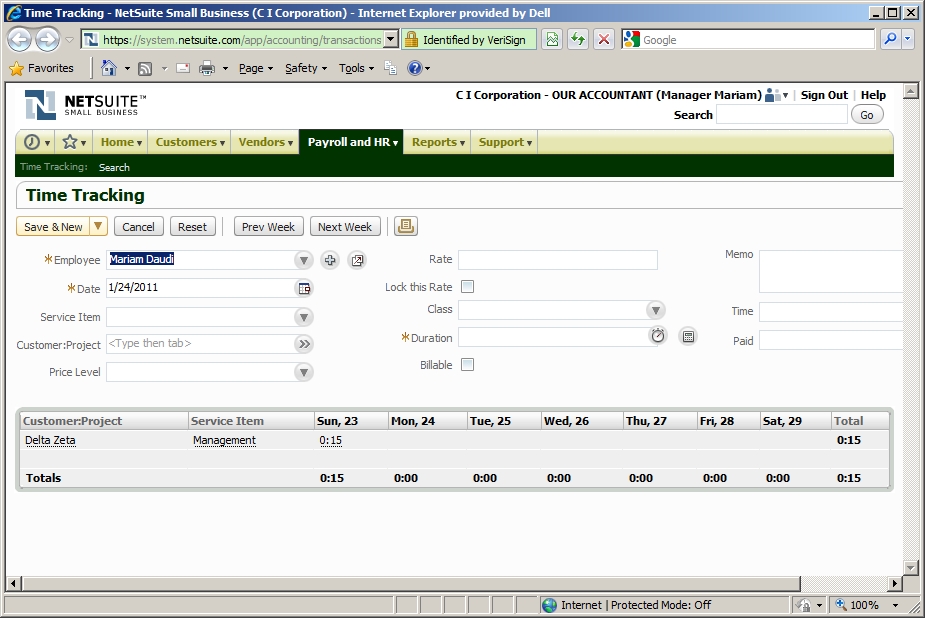Click the Reset button

click(x=192, y=226)
